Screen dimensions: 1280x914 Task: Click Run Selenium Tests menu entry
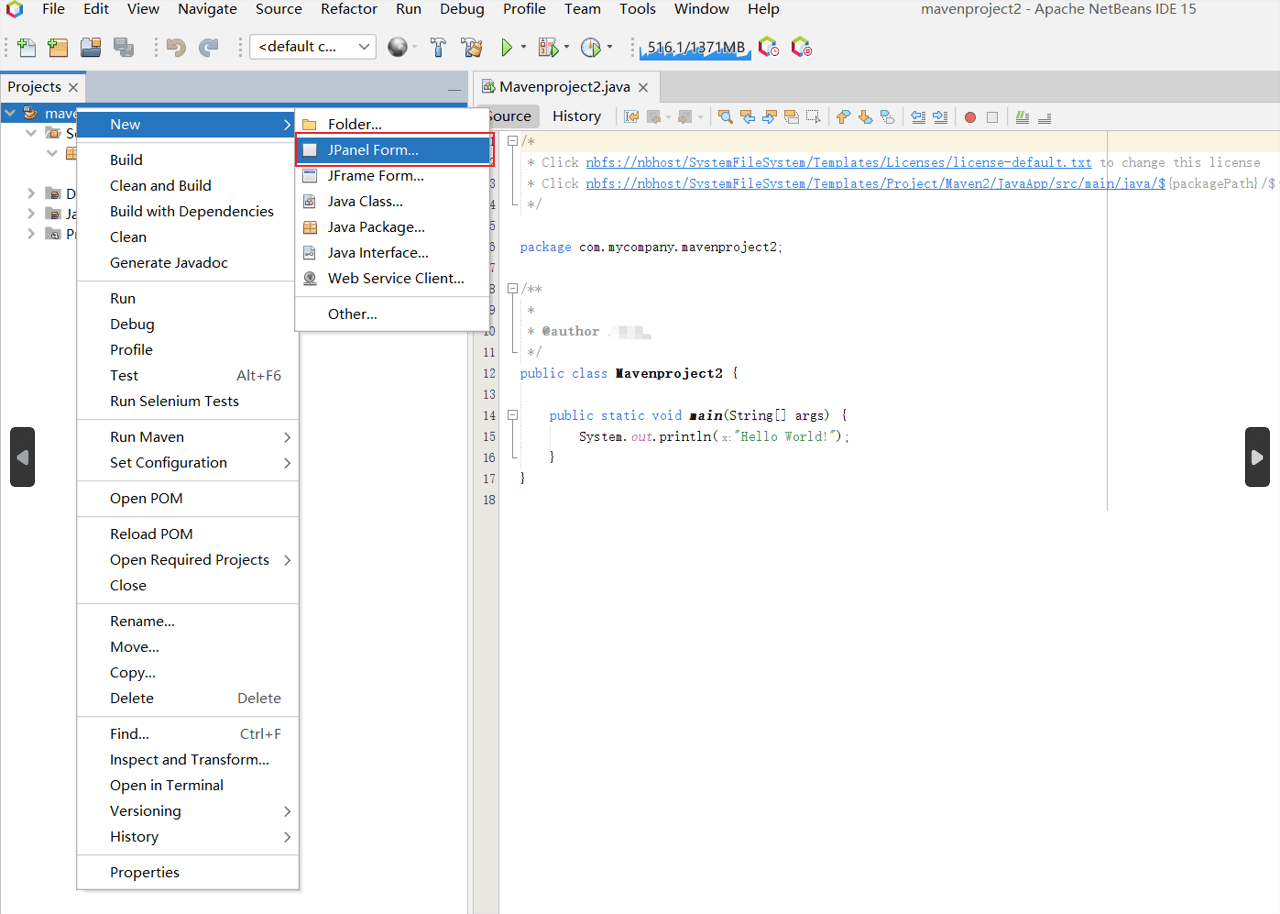coord(188,401)
